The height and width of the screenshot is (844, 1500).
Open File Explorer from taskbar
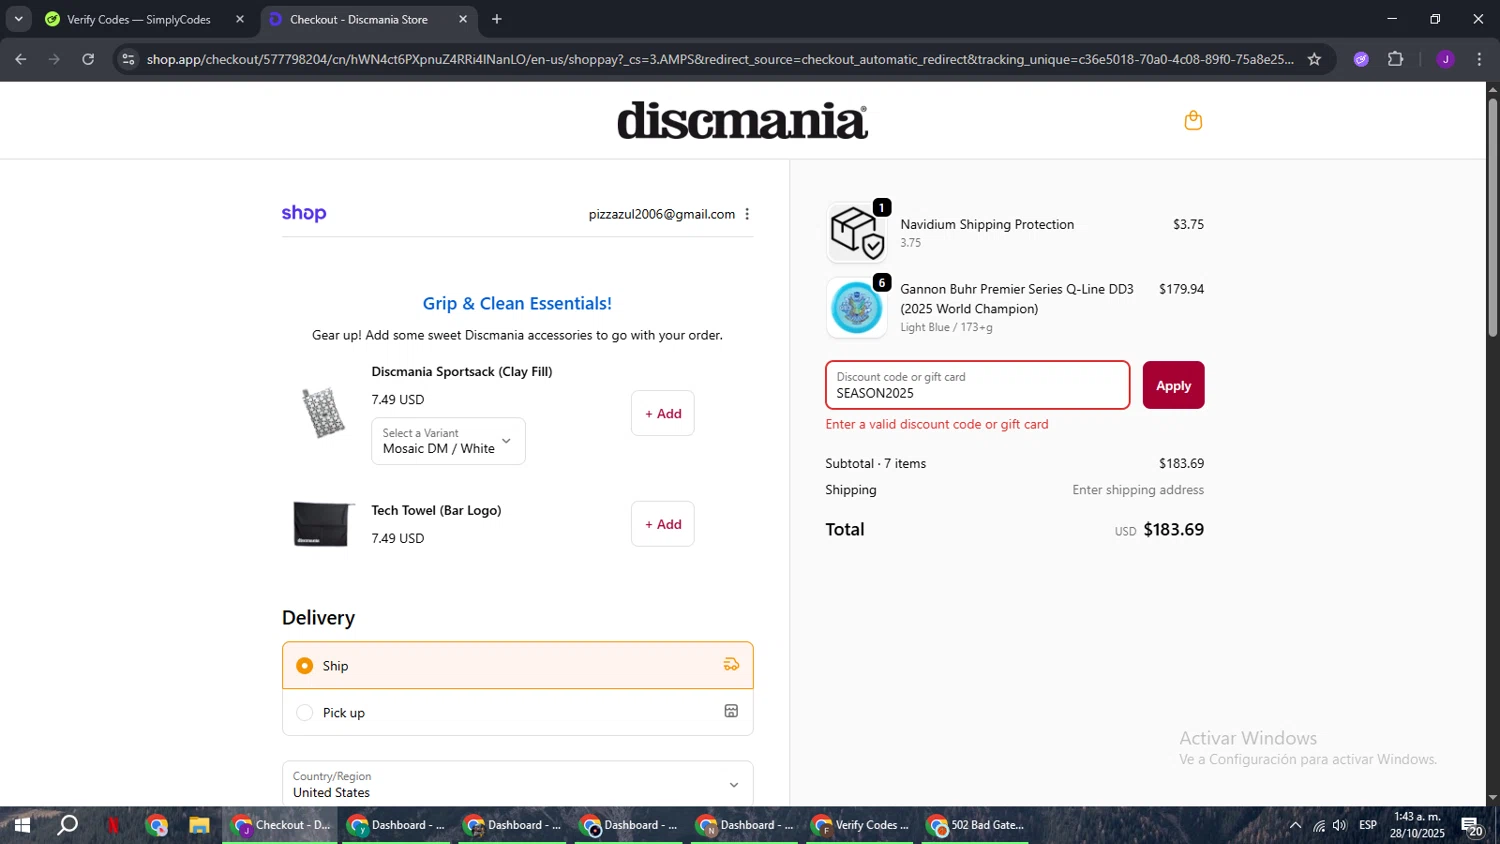(199, 825)
